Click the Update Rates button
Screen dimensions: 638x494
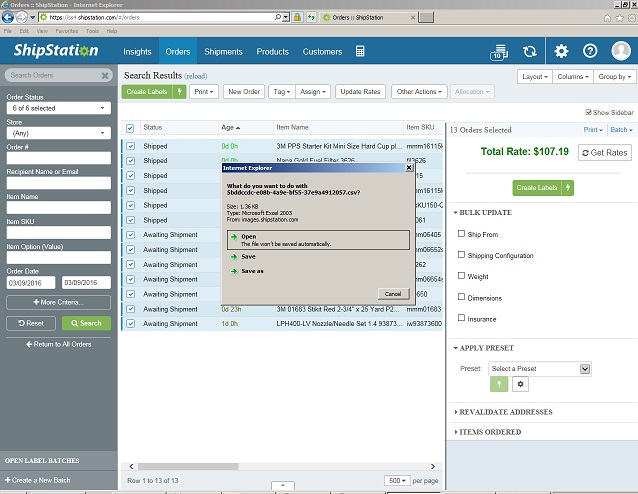pos(360,92)
